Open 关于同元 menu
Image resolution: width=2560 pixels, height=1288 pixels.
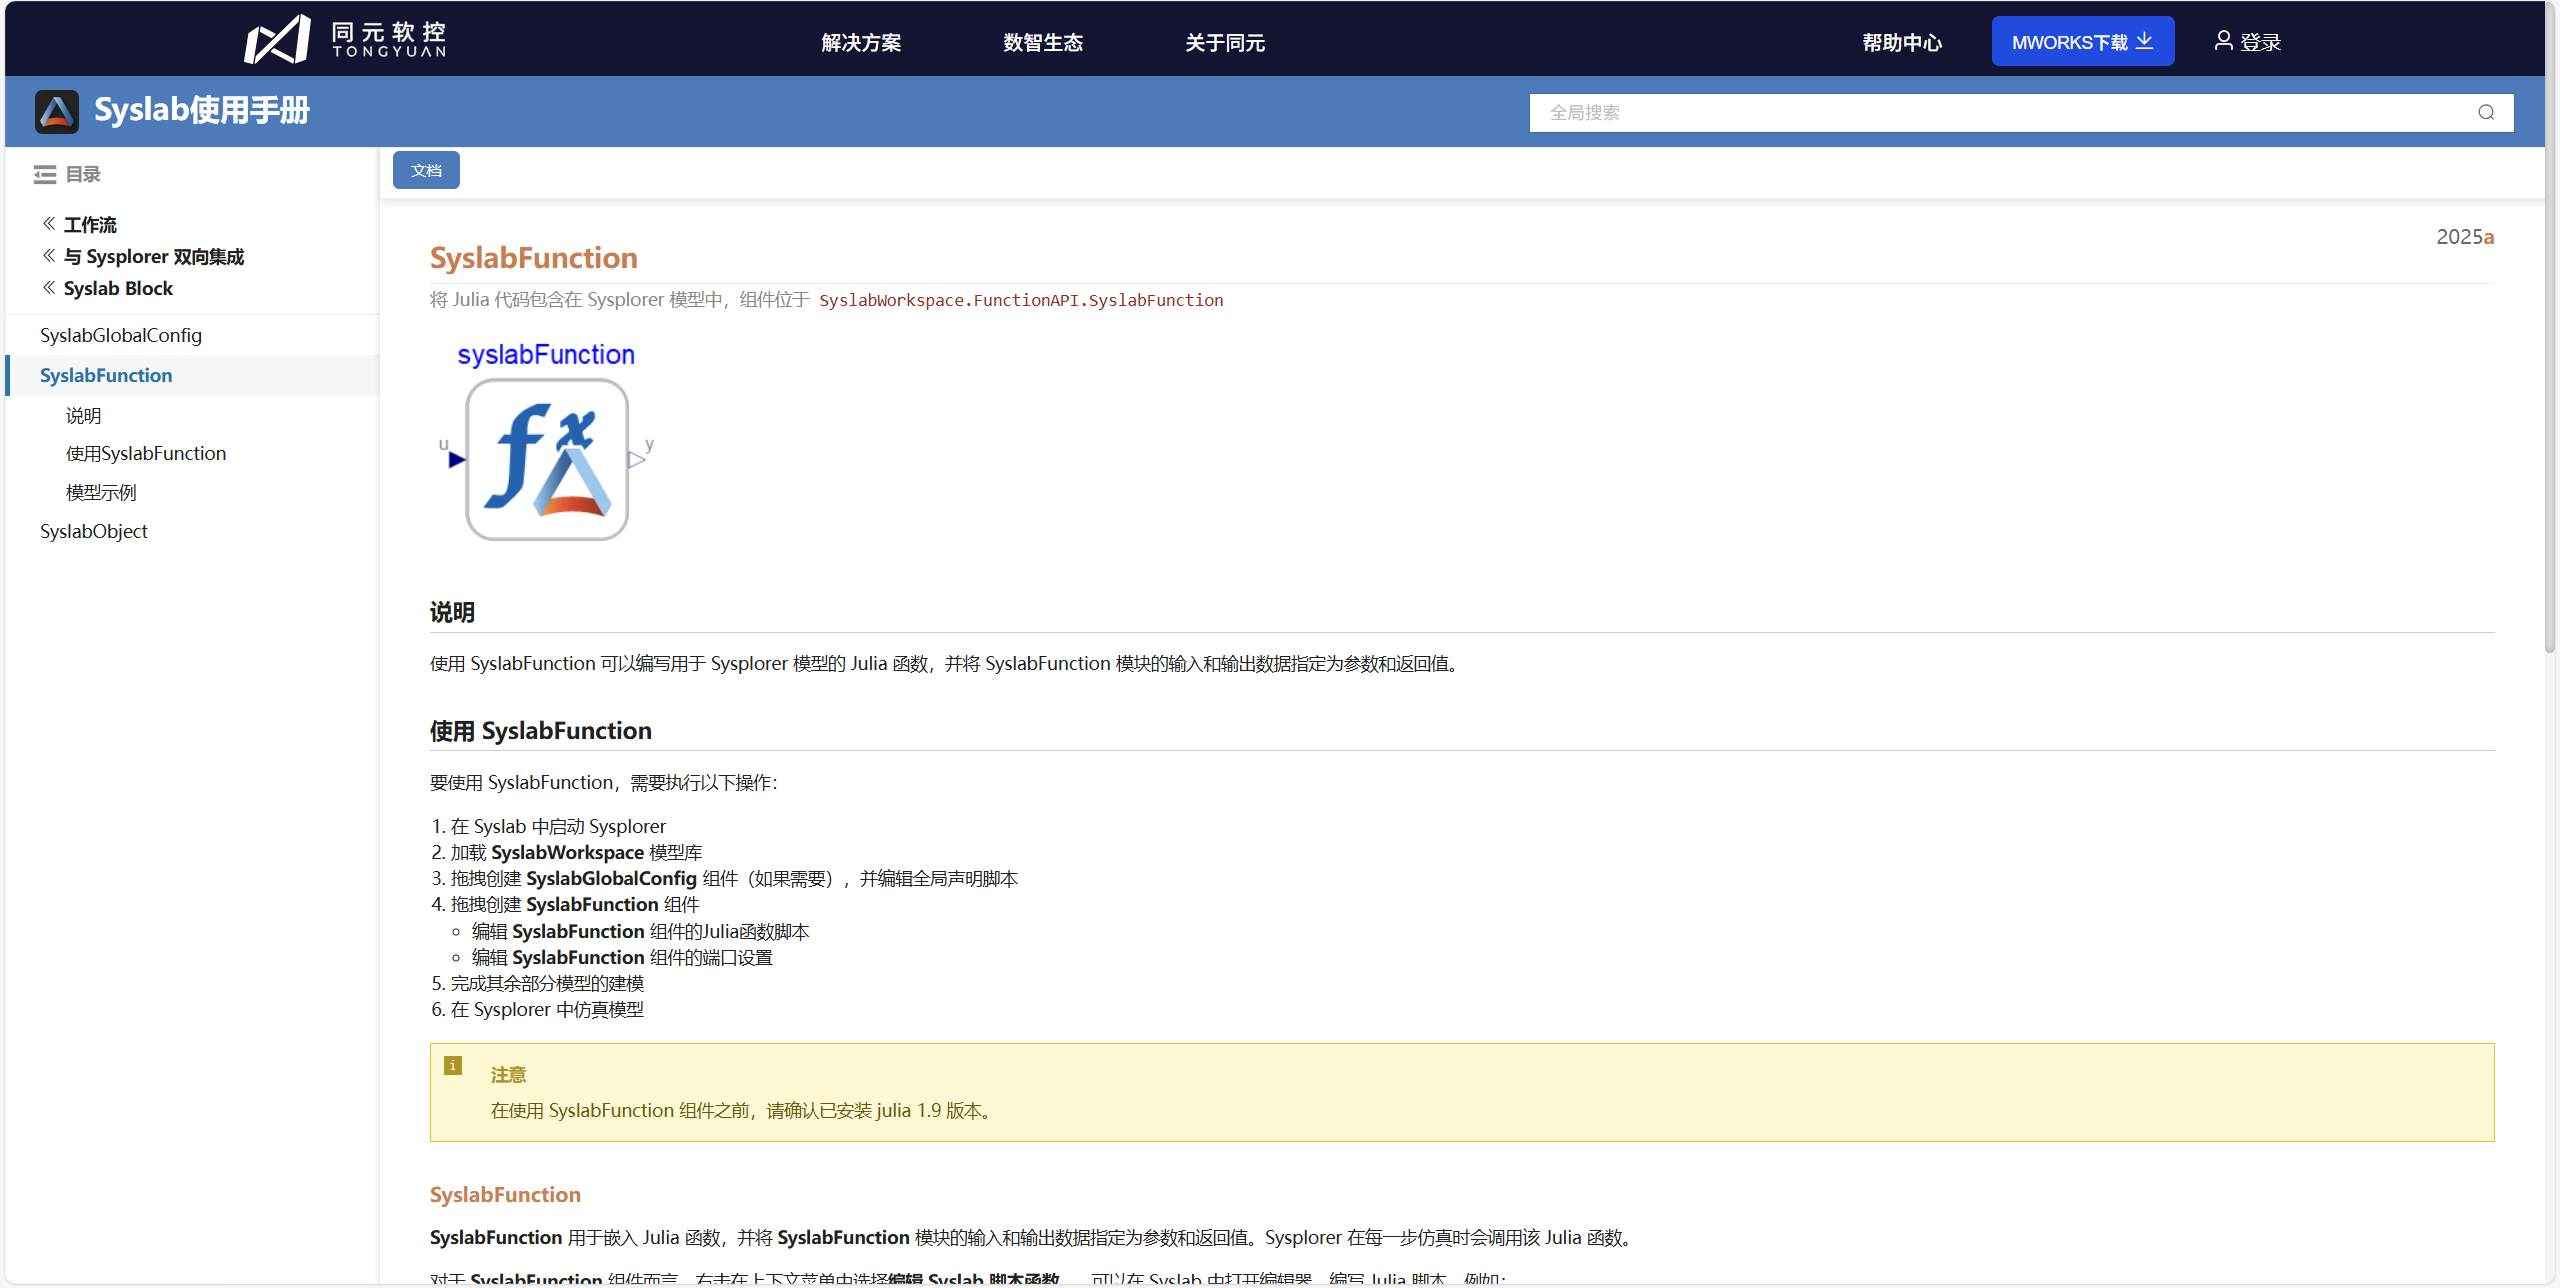coord(1225,42)
